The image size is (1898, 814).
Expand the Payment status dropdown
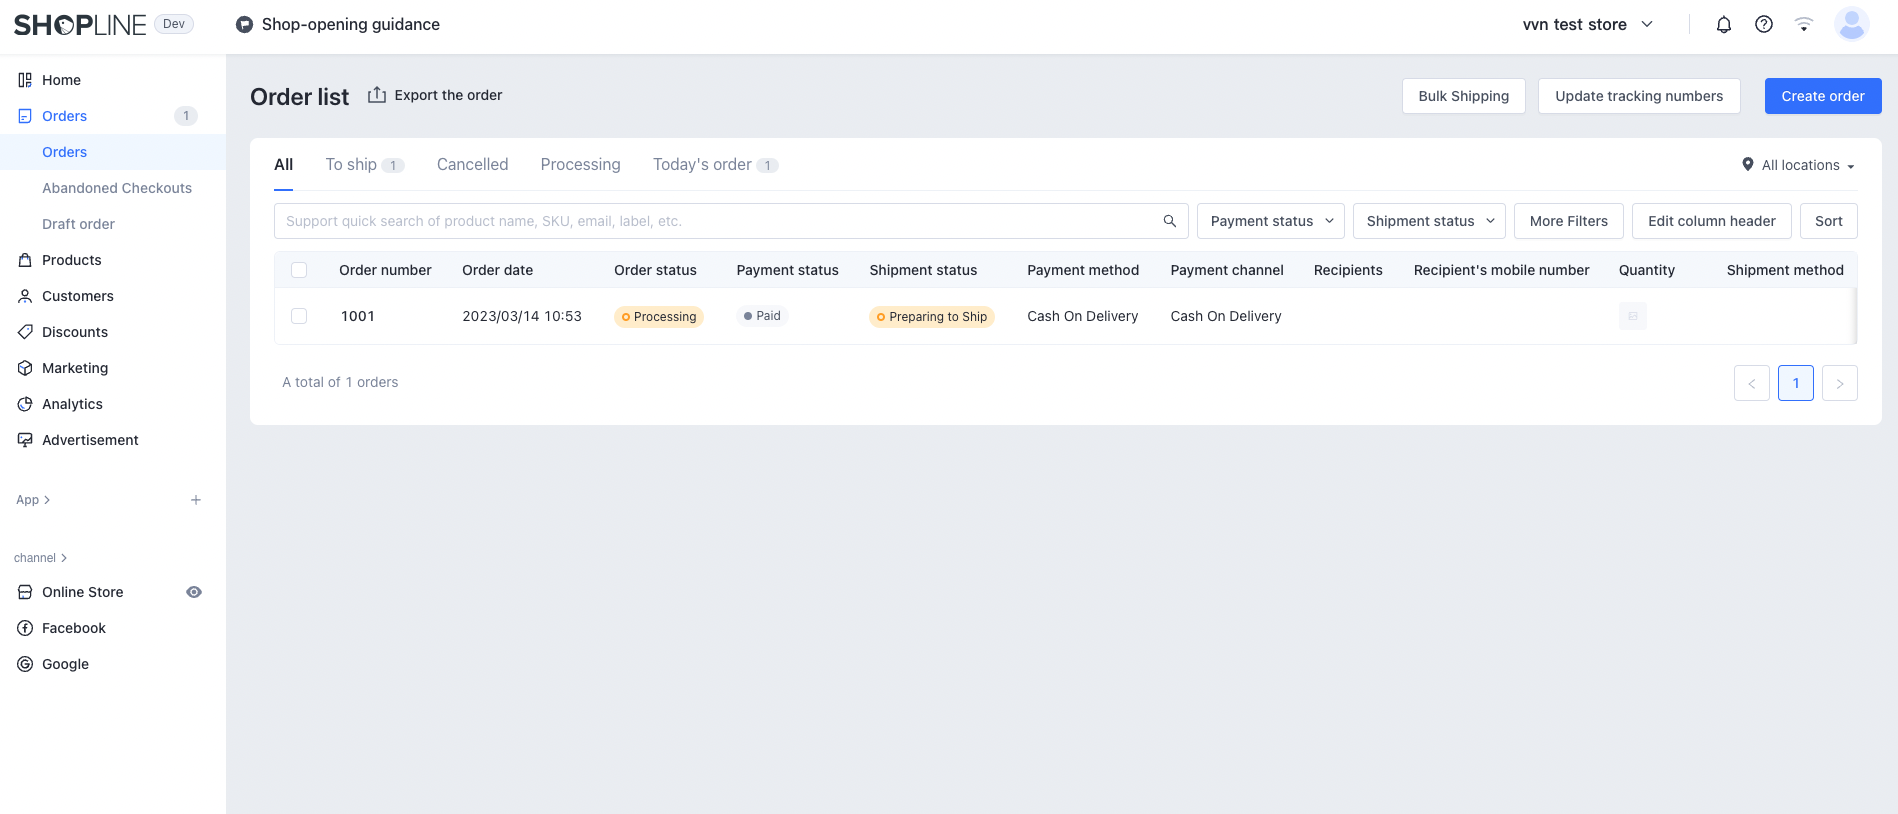1270,221
